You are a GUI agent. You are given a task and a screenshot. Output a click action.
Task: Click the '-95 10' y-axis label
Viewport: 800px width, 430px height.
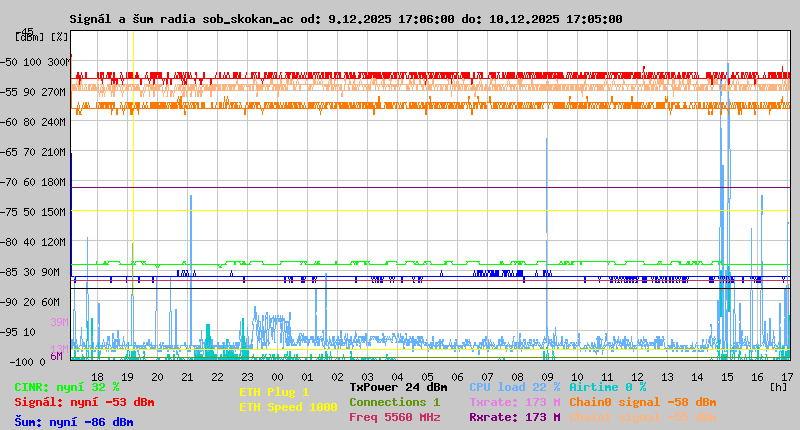point(18,332)
